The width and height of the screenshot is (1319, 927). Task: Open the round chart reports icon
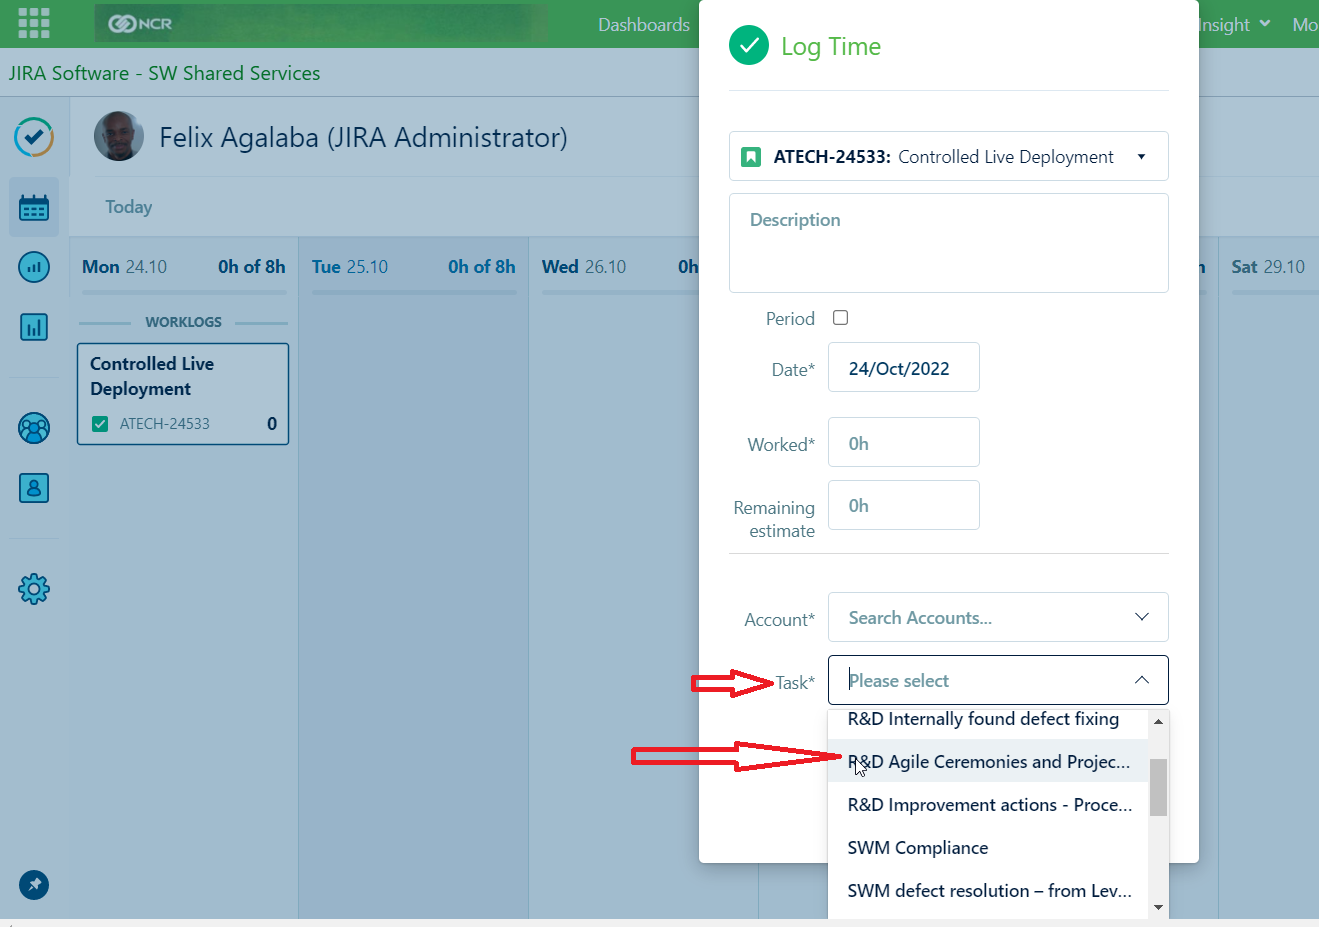tap(34, 267)
